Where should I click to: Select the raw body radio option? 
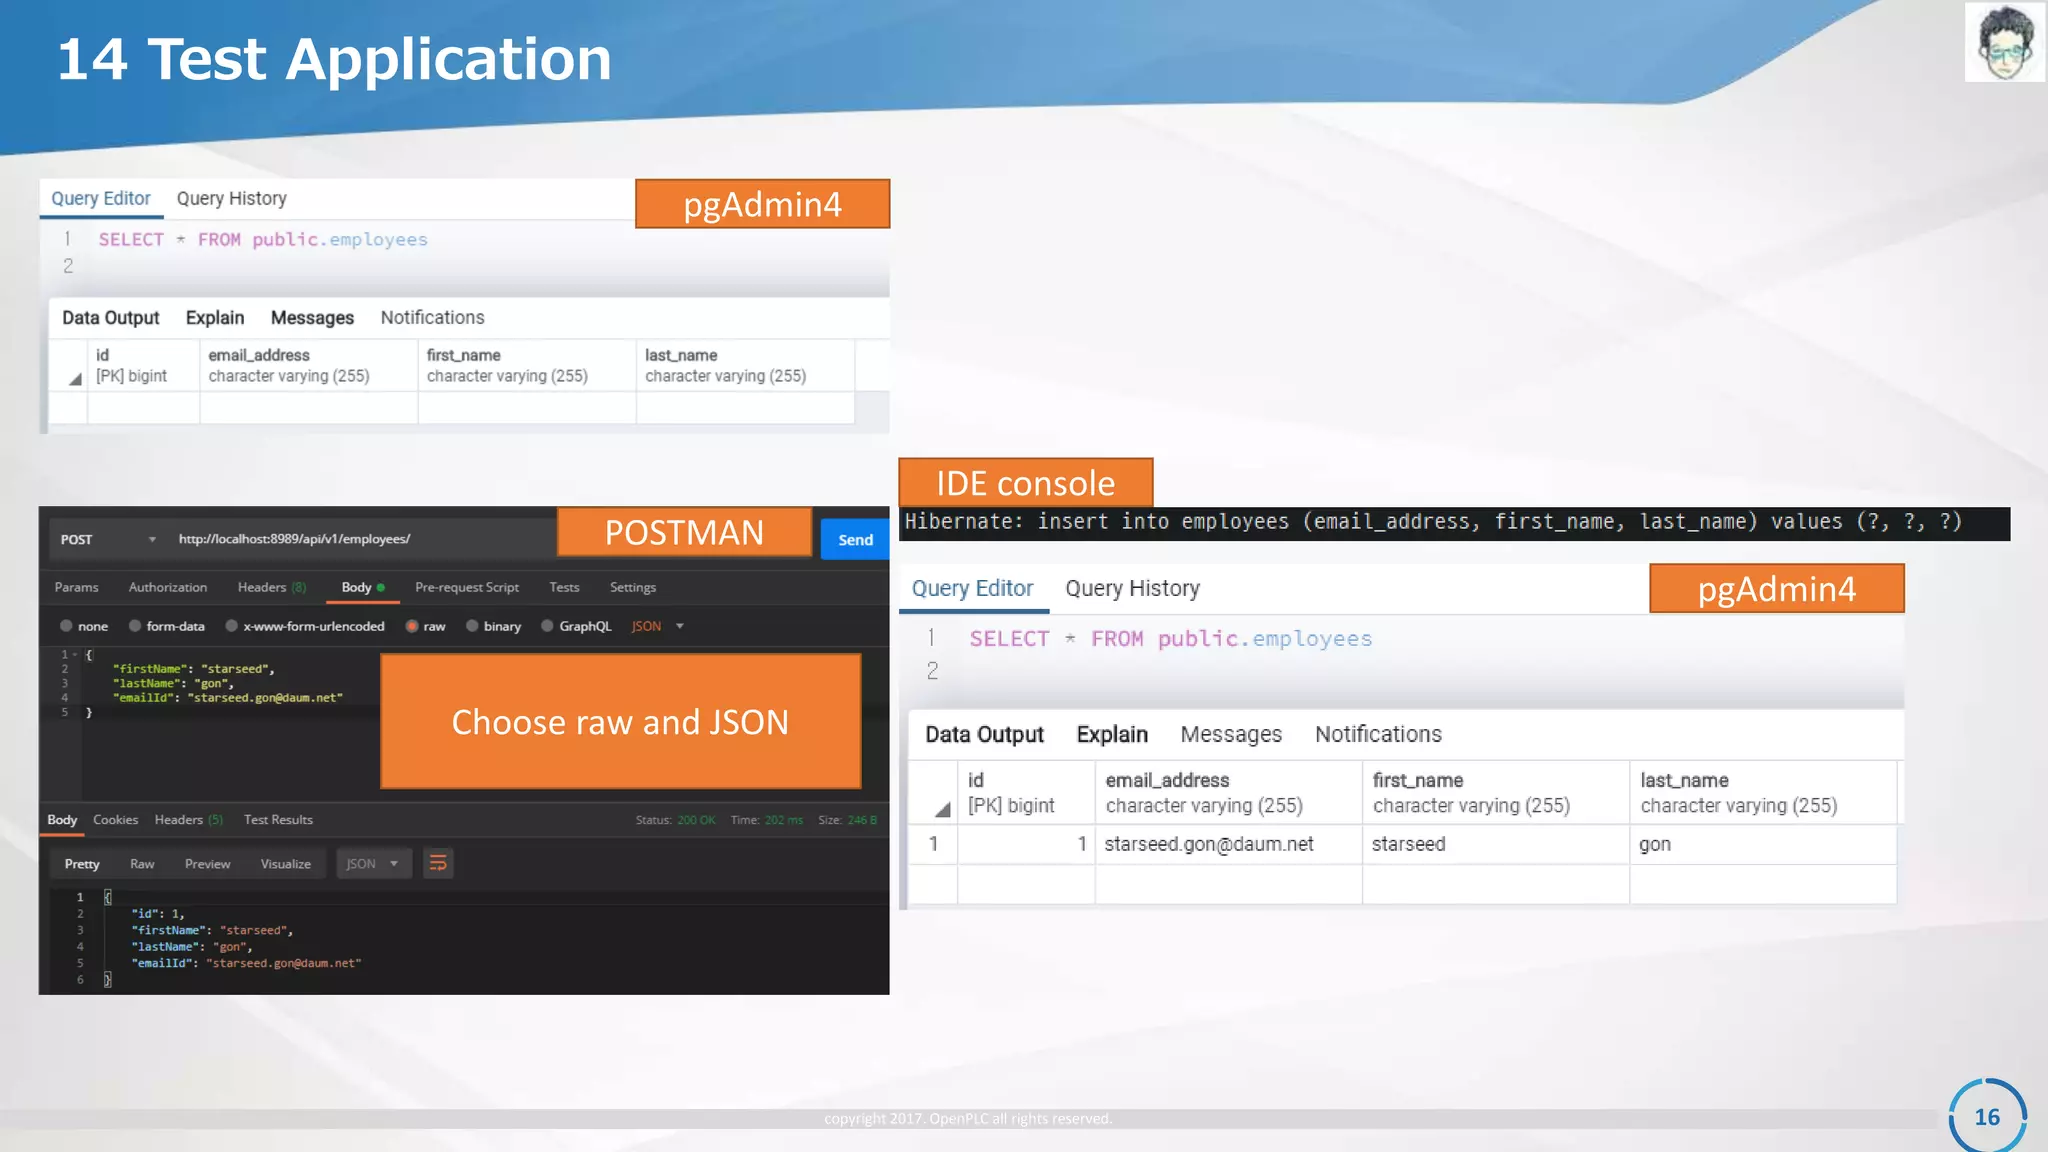(x=412, y=626)
